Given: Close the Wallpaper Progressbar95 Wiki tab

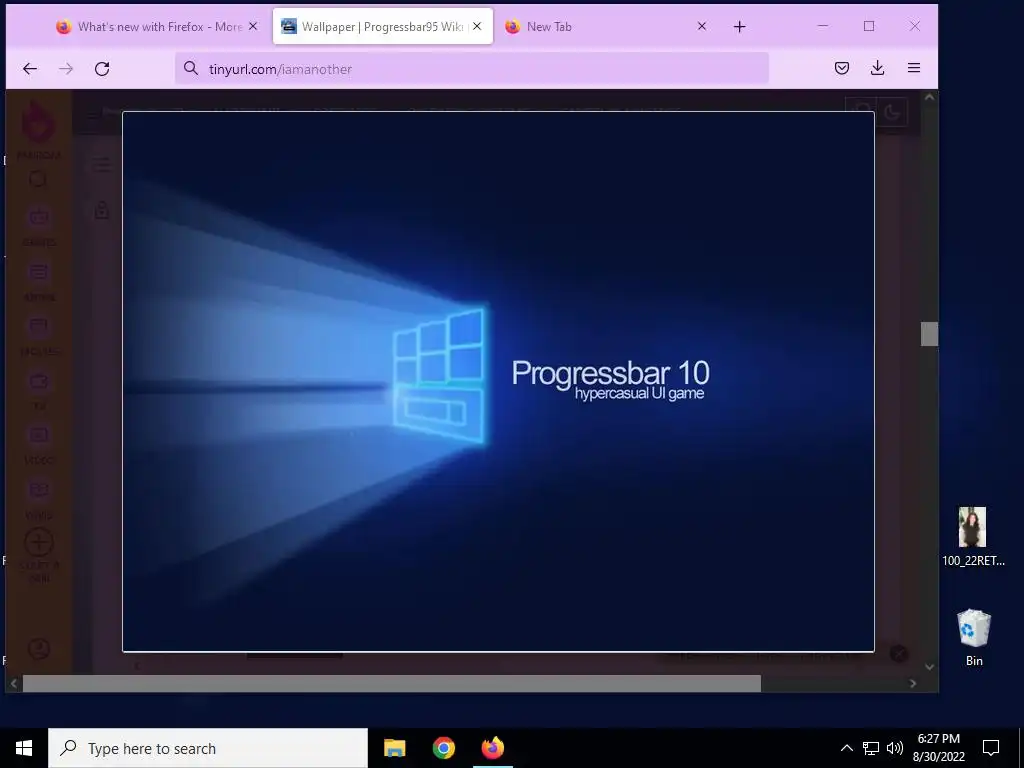Looking at the screenshot, I should coord(477,27).
